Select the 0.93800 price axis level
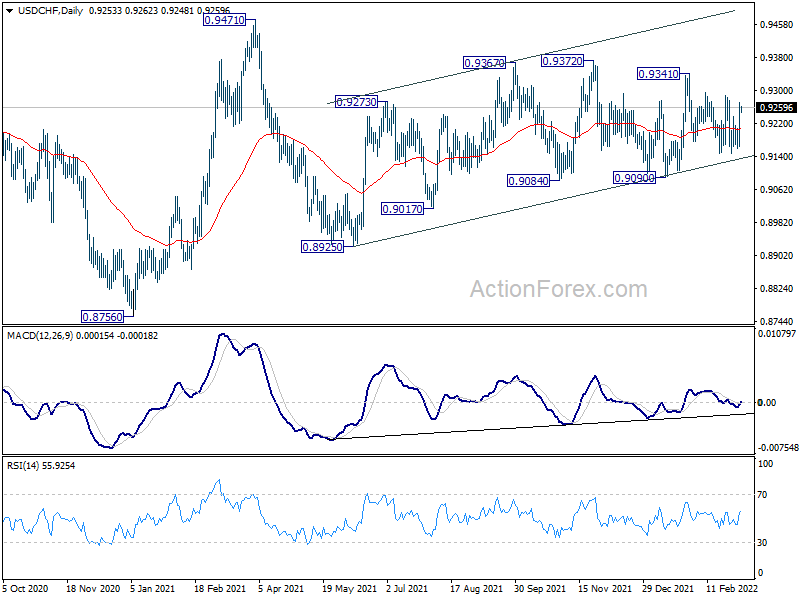This screenshot has height=600, width=800. coord(777,58)
